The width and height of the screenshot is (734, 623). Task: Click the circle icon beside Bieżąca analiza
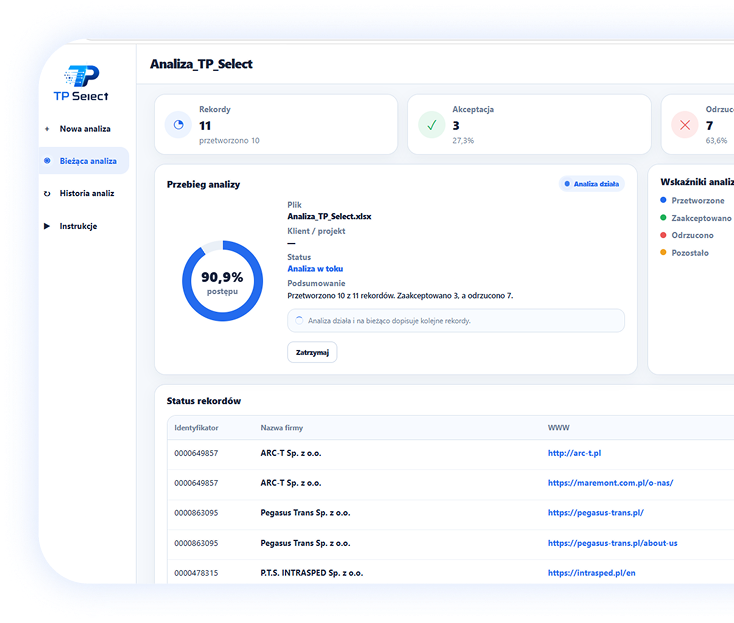click(47, 161)
